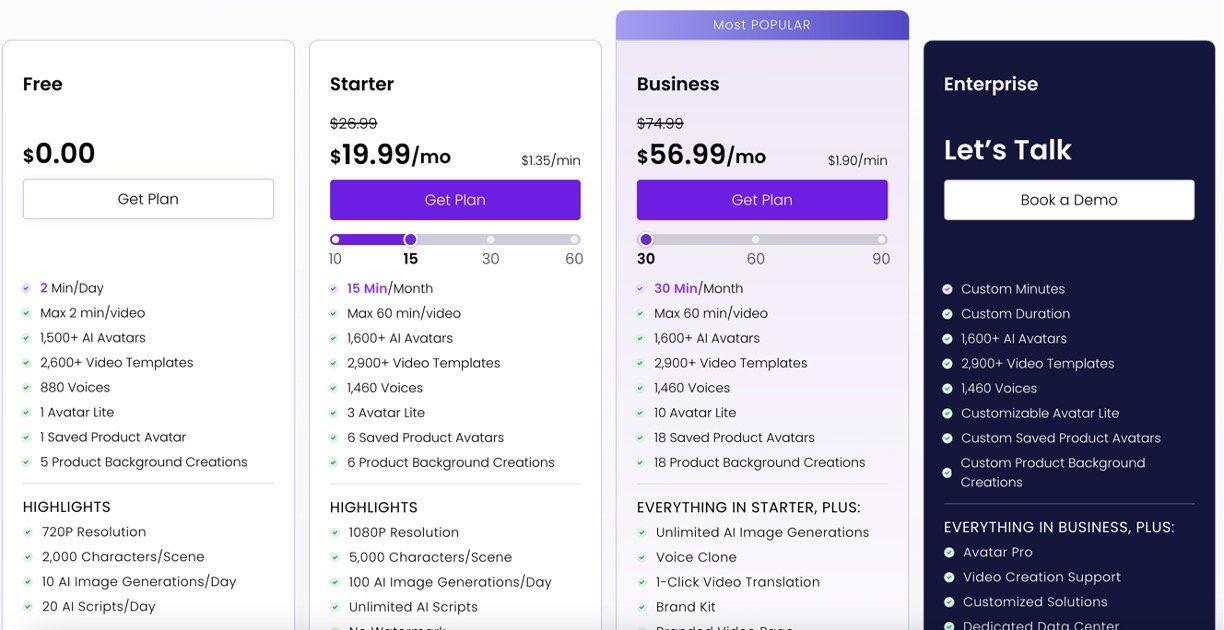The width and height of the screenshot is (1224, 630).
Task: Click checkmark icon next to 15 Min/Month
Action: [333, 289]
